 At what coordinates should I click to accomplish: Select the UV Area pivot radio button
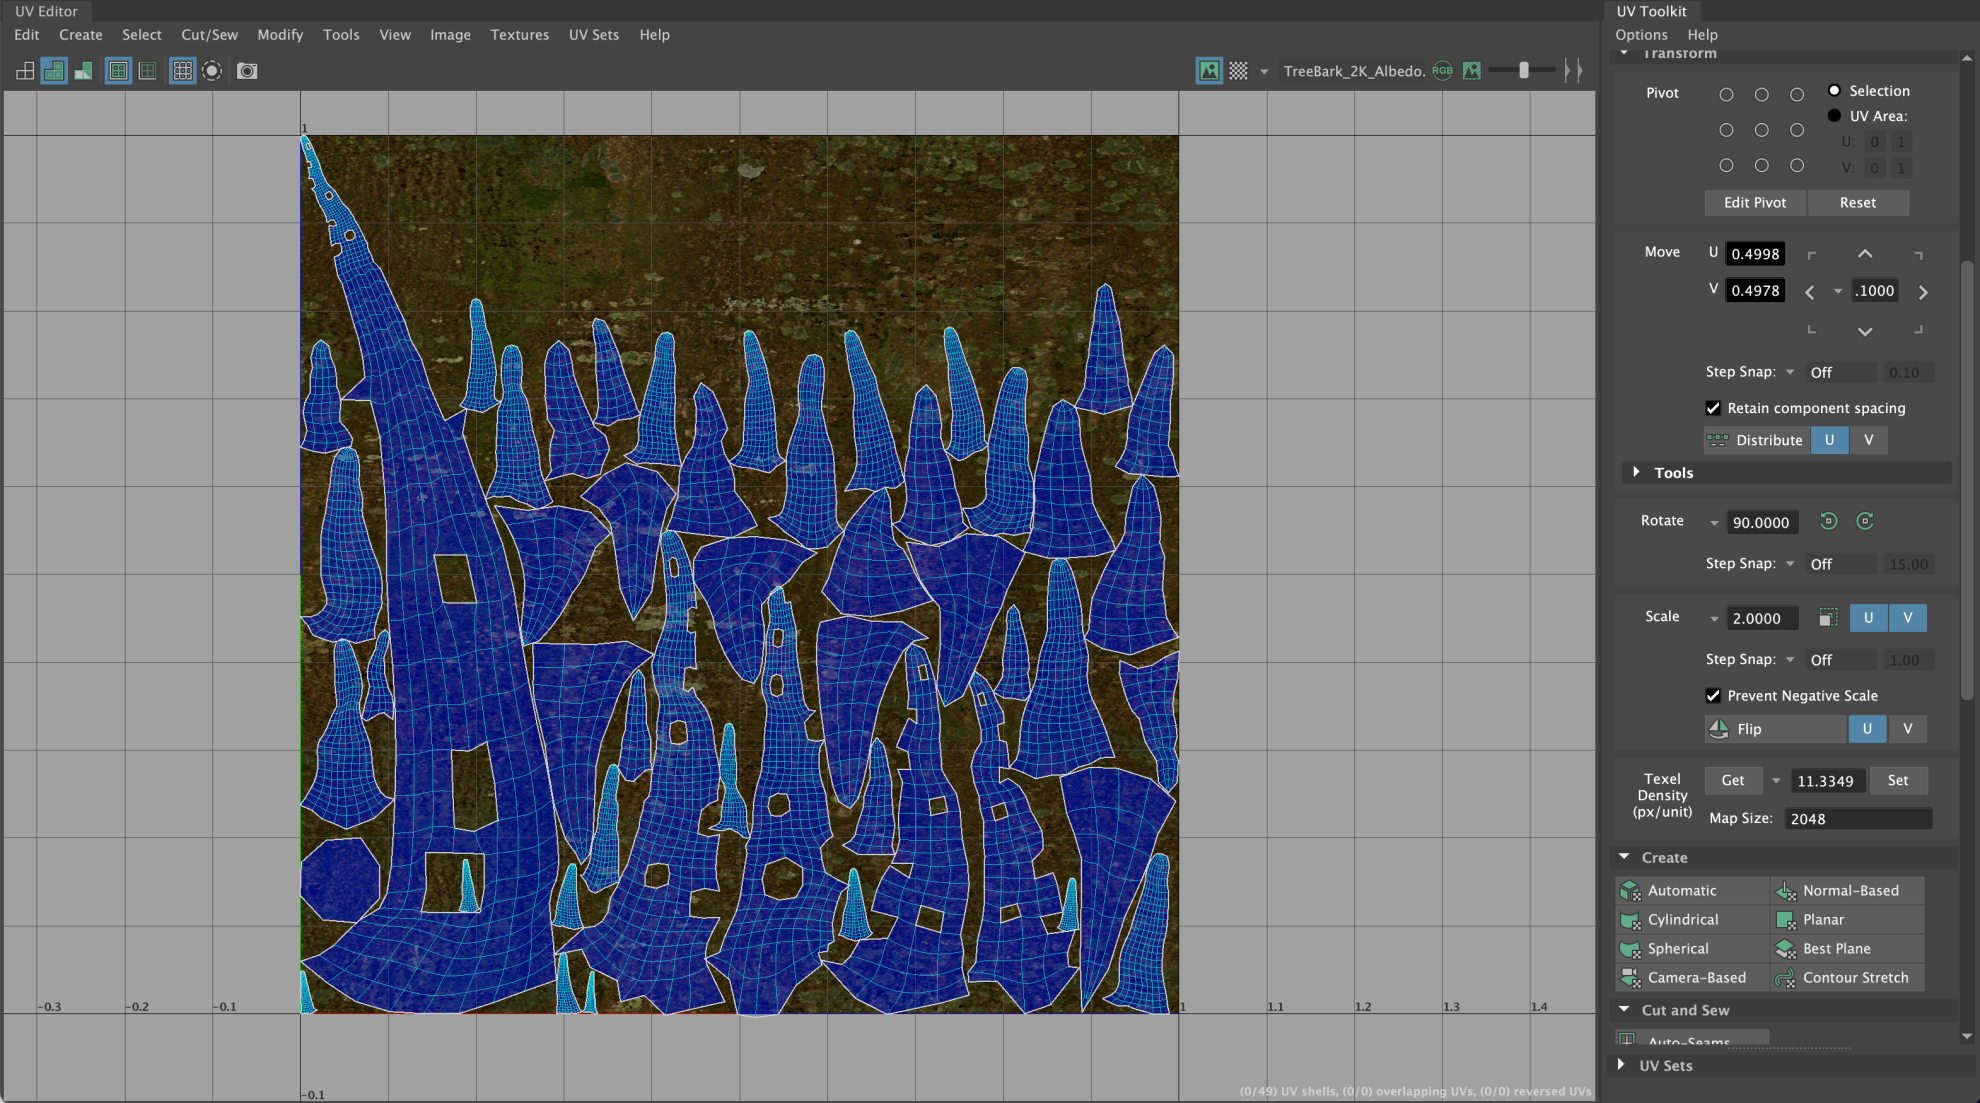click(x=1835, y=115)
